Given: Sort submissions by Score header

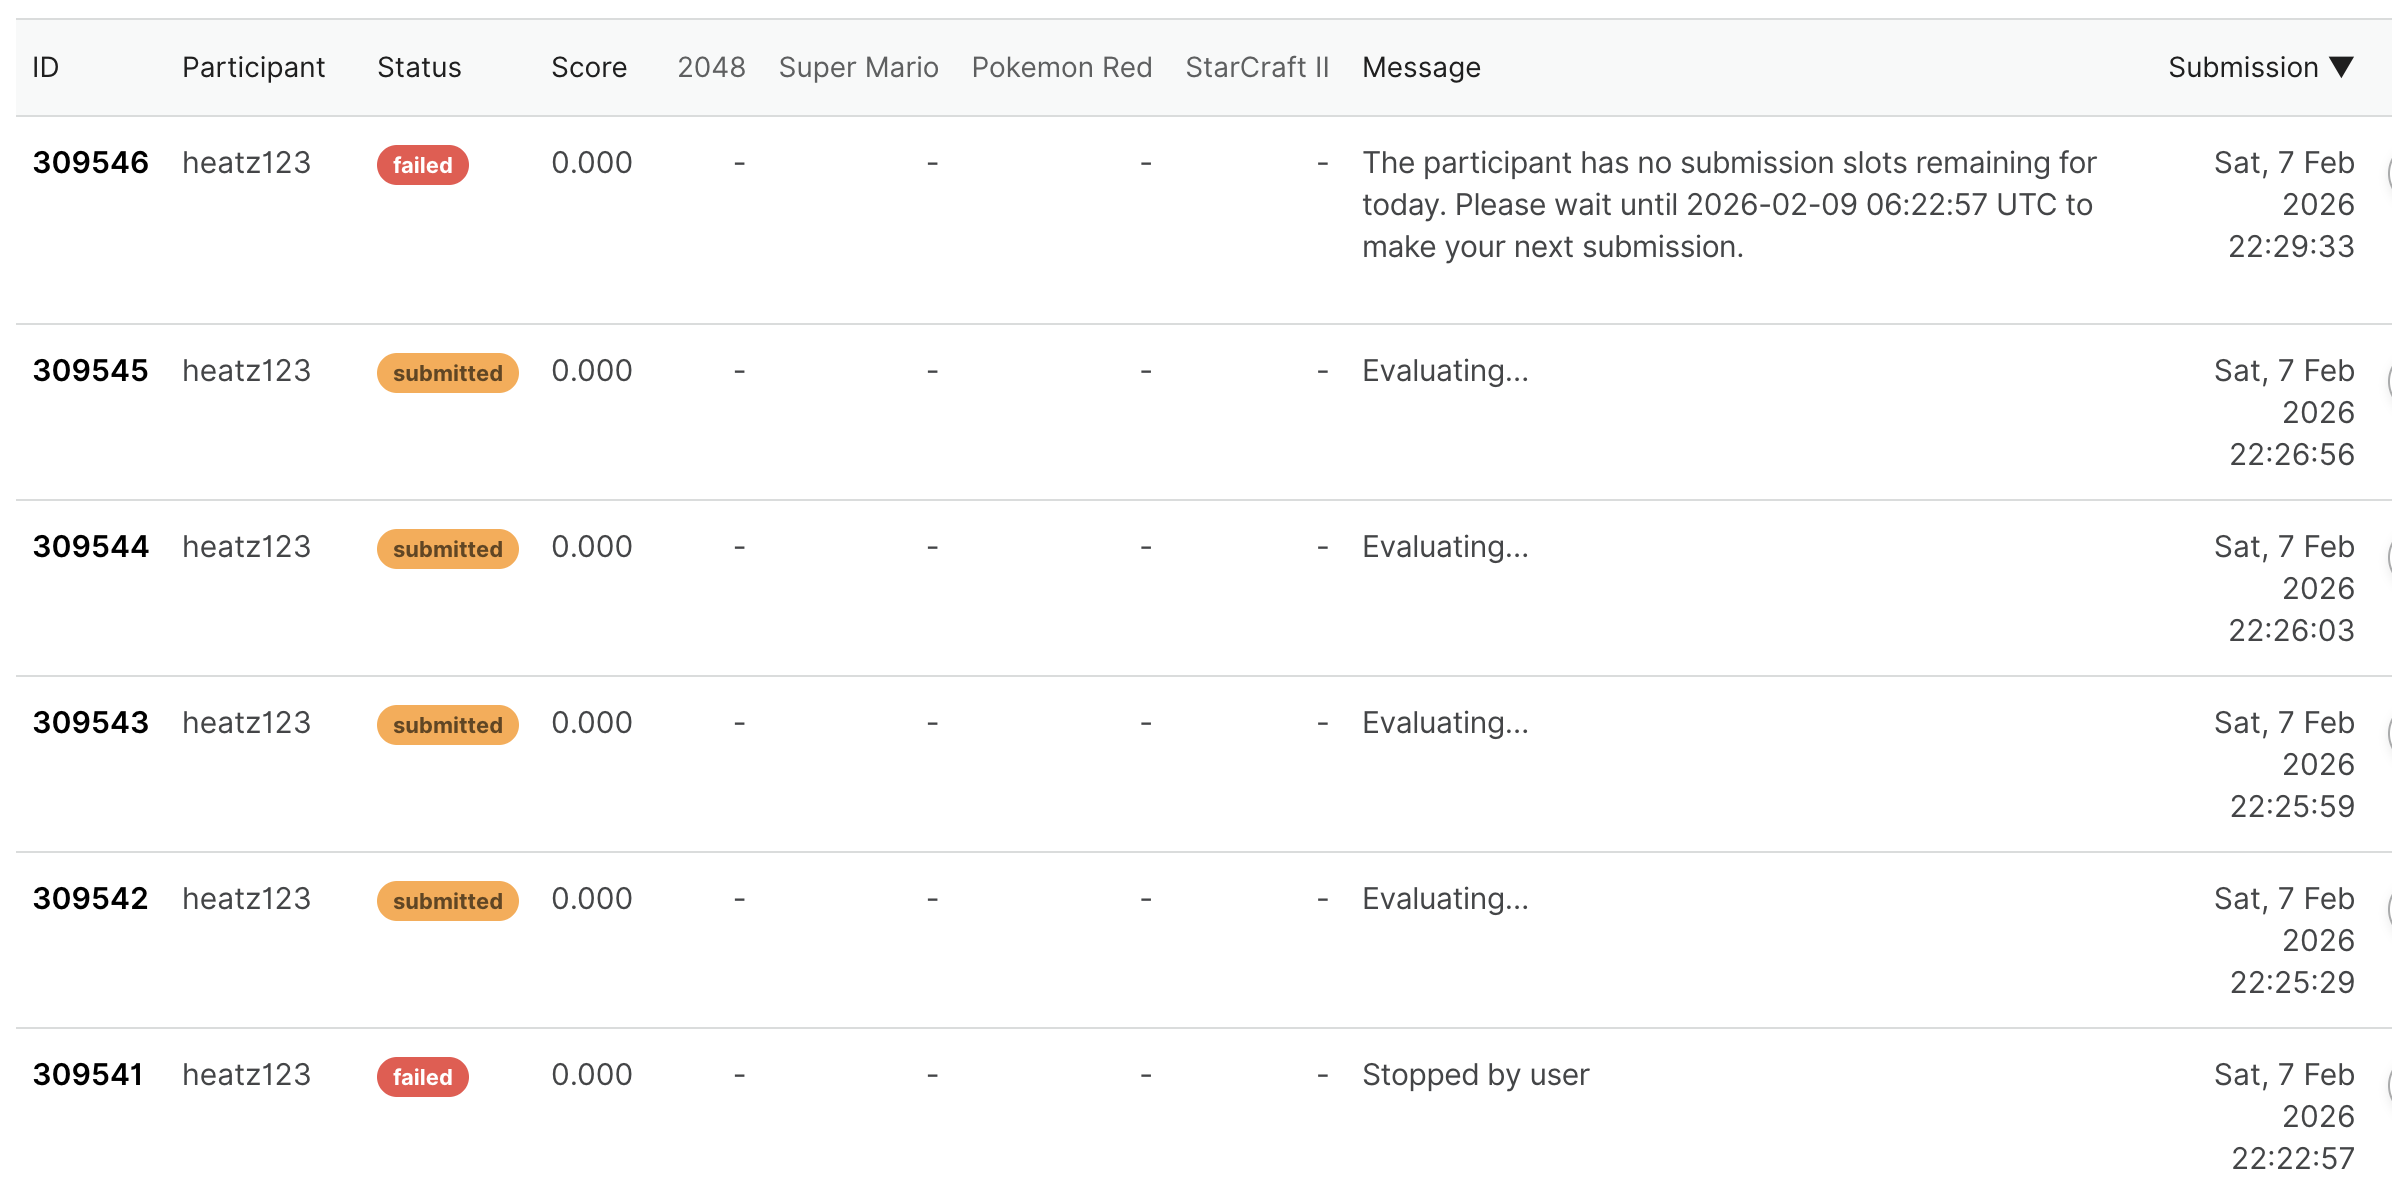Looking at the screenshot, I should (589, 67).
